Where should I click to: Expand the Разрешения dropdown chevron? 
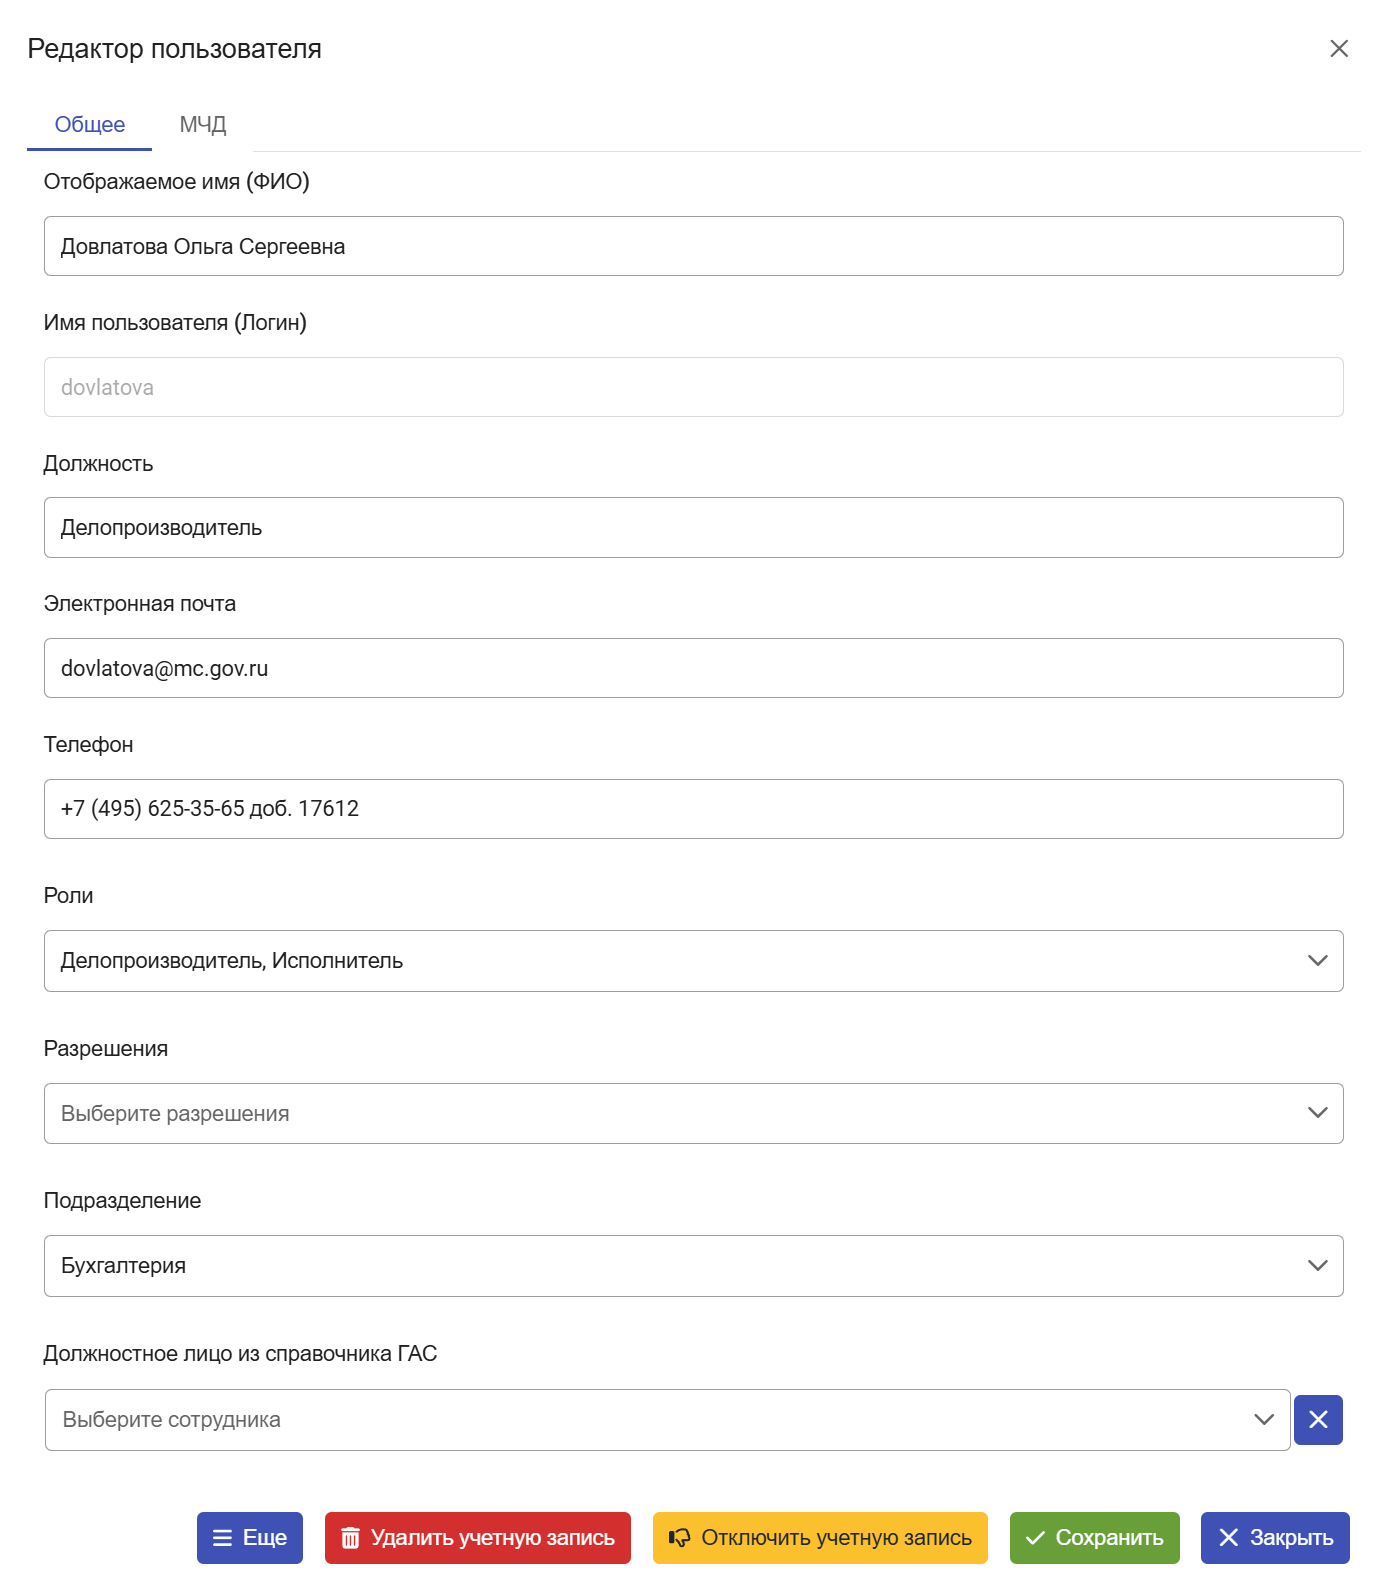pyautogui.click(x=1317, y=1113)
